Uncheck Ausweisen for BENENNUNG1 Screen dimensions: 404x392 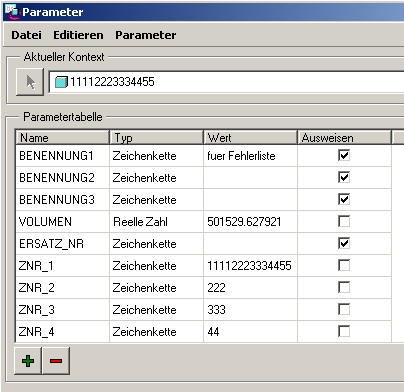pyautogui.click(x=344, y=155)
